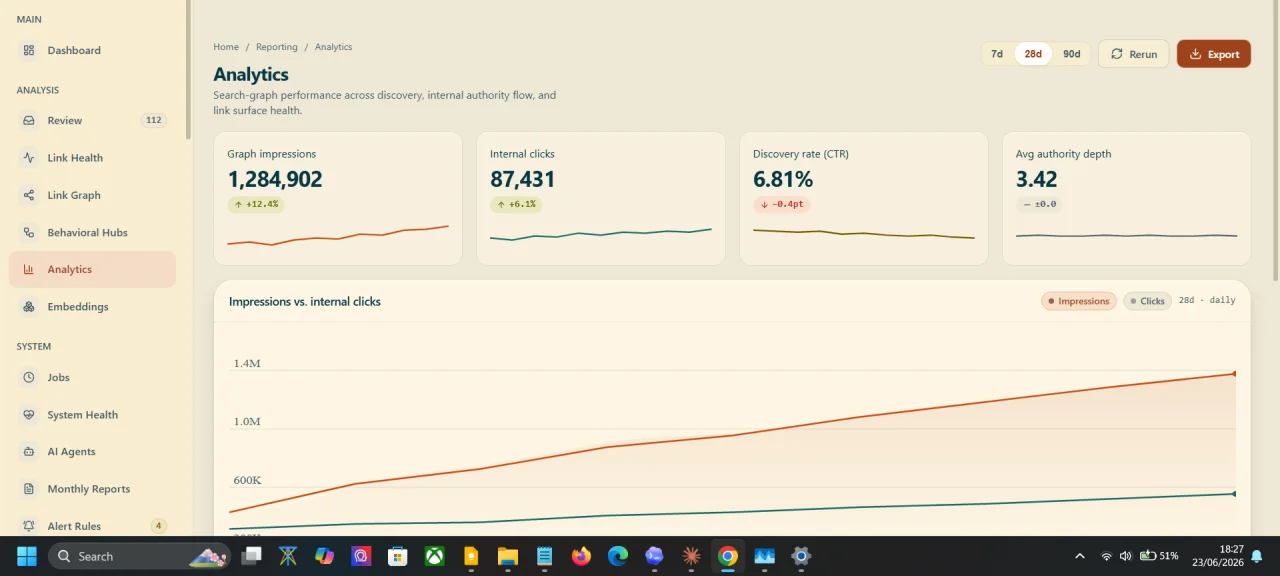Select the 7d time range

click(x=997, y=54)
